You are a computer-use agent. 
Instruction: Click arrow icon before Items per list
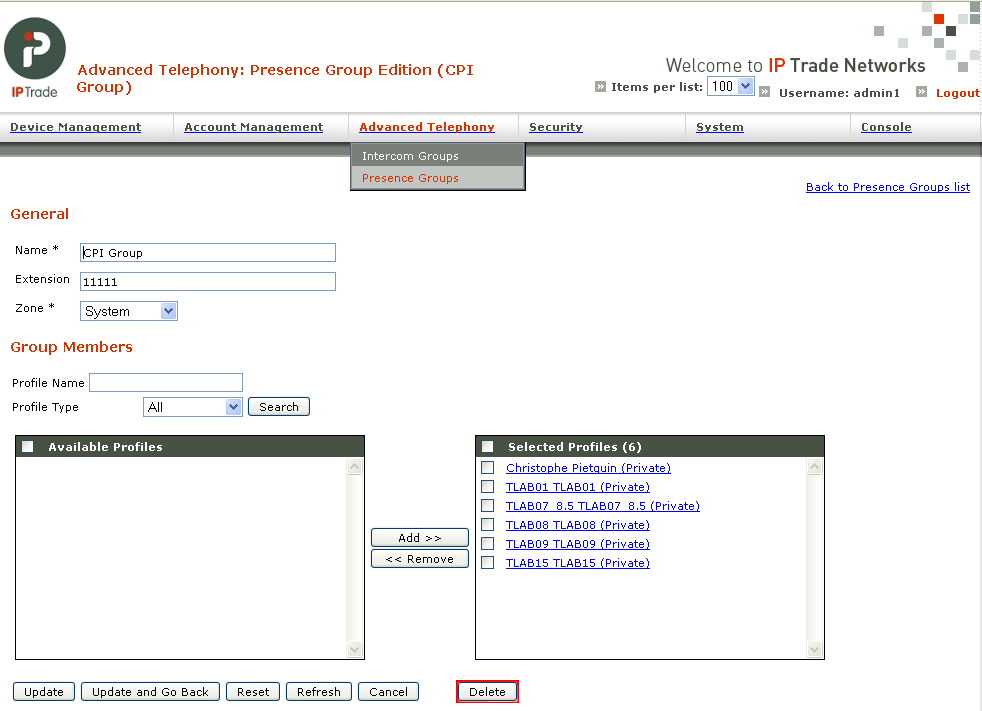(x=600, y=86)
